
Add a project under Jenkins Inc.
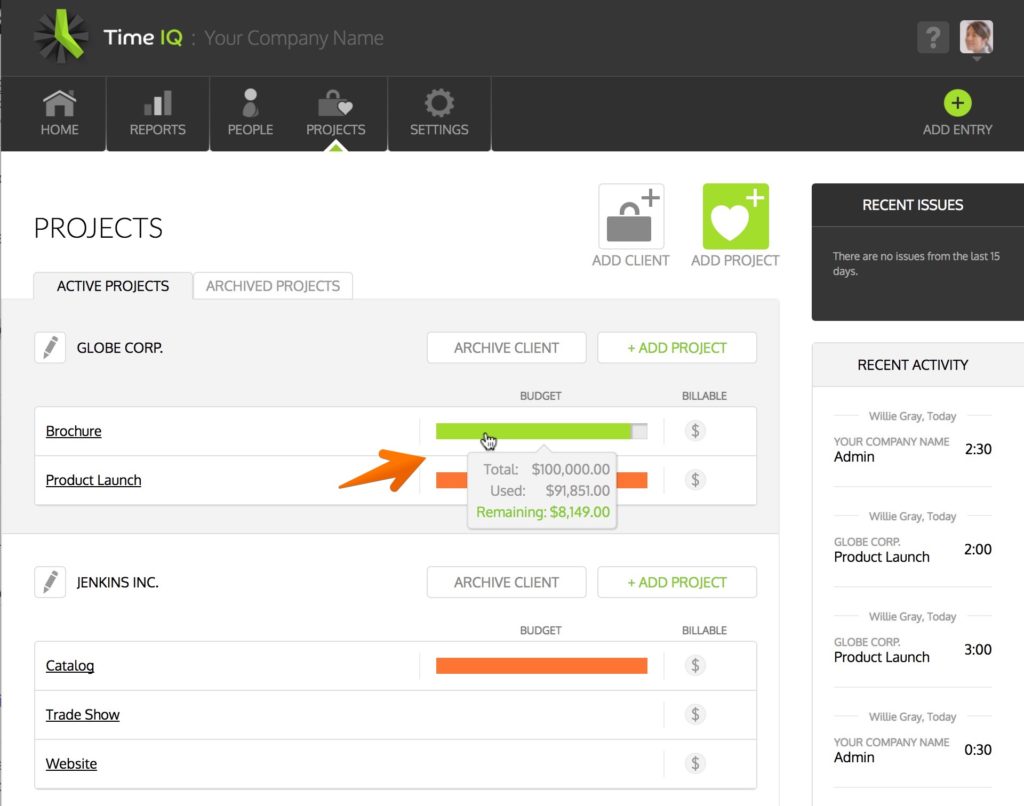(677, 582)
